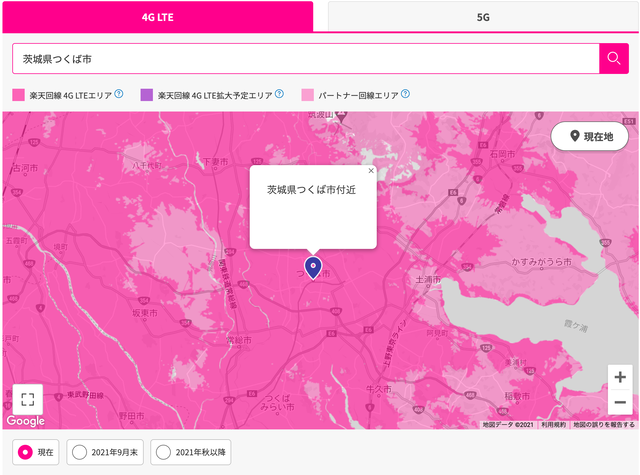The height and width of the screenshot is (475, 640).
Task: Click the 茨城県つくば市付近 popup text
Action: (x=311, y=190)
